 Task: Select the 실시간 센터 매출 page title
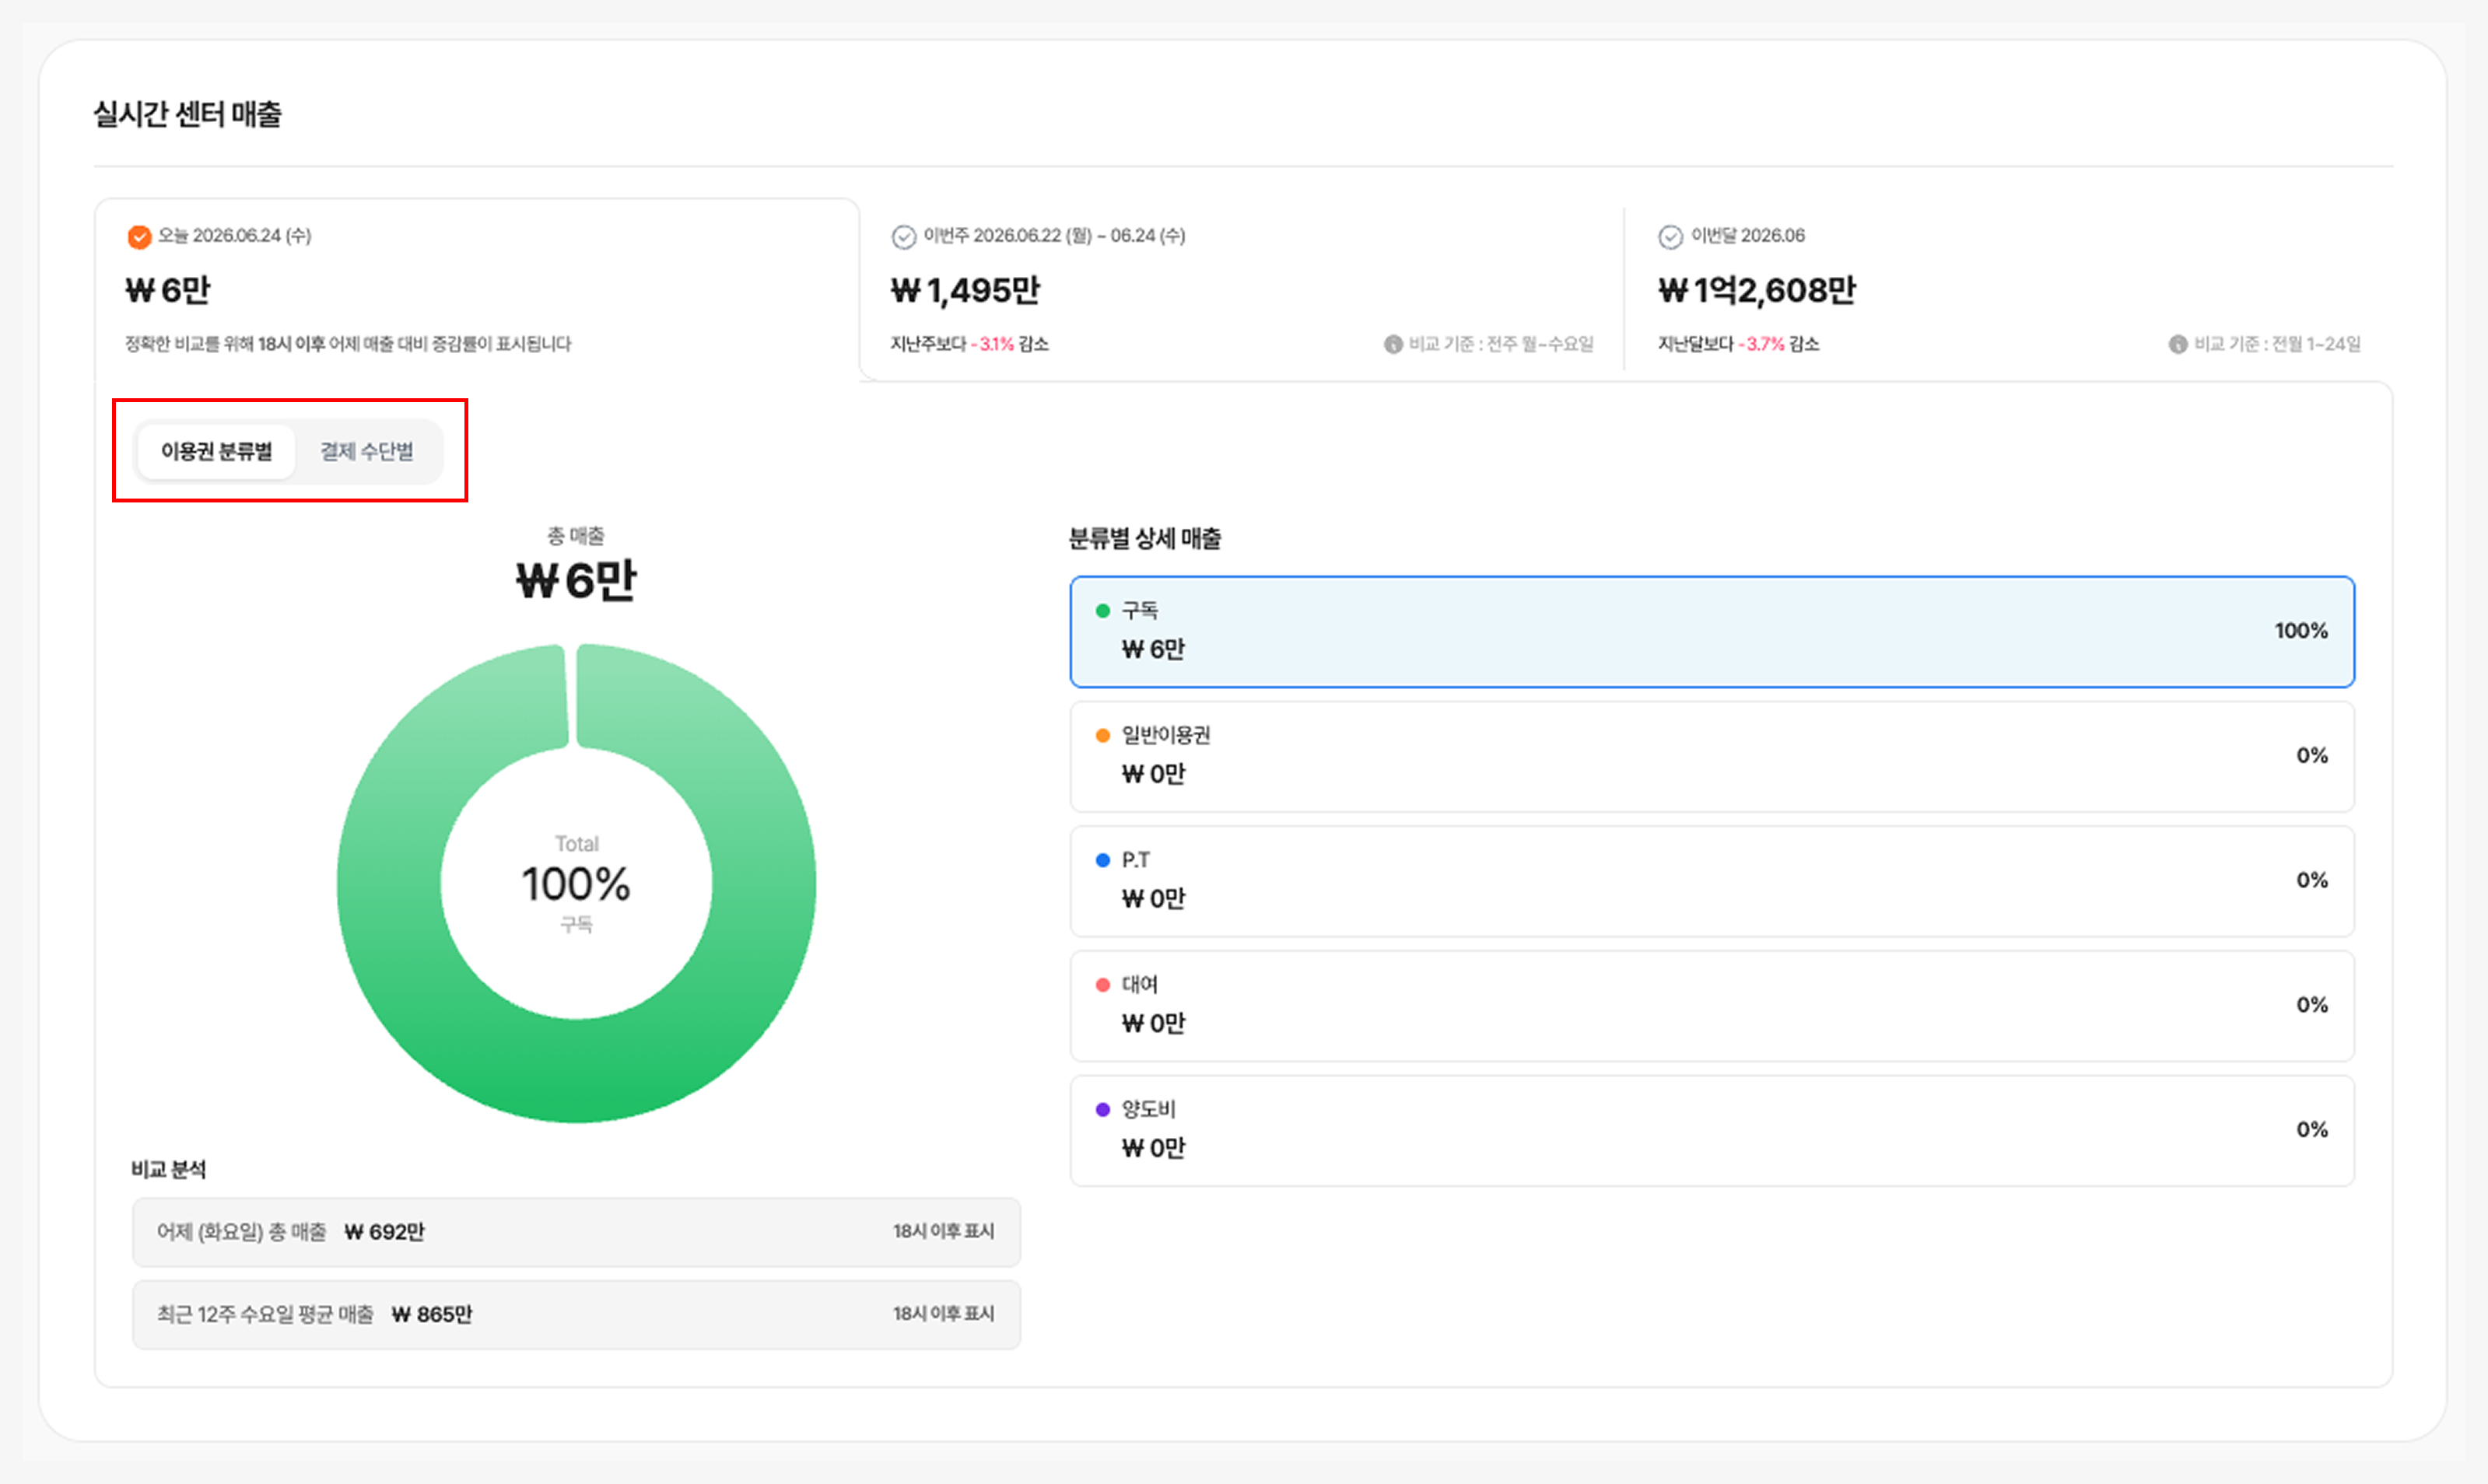tap(187, 114)
